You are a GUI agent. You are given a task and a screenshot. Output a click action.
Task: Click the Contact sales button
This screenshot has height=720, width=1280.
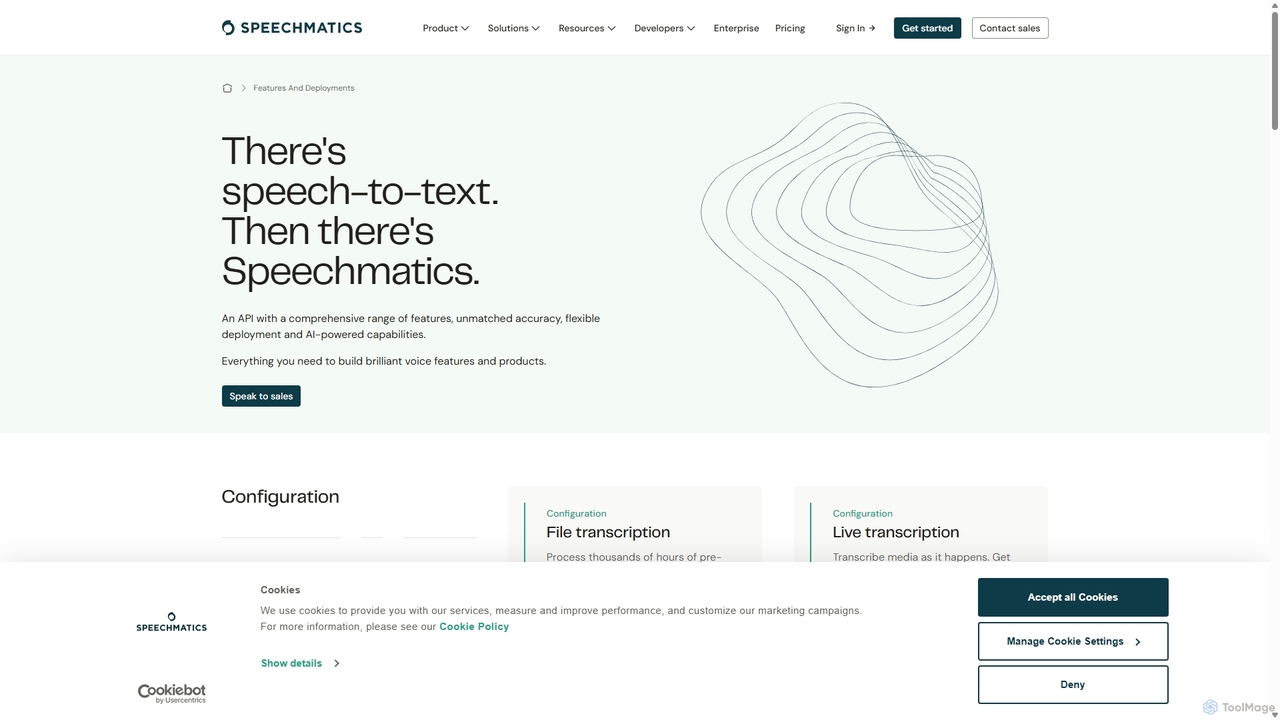pyautogui.click(x=1010, y=28)
